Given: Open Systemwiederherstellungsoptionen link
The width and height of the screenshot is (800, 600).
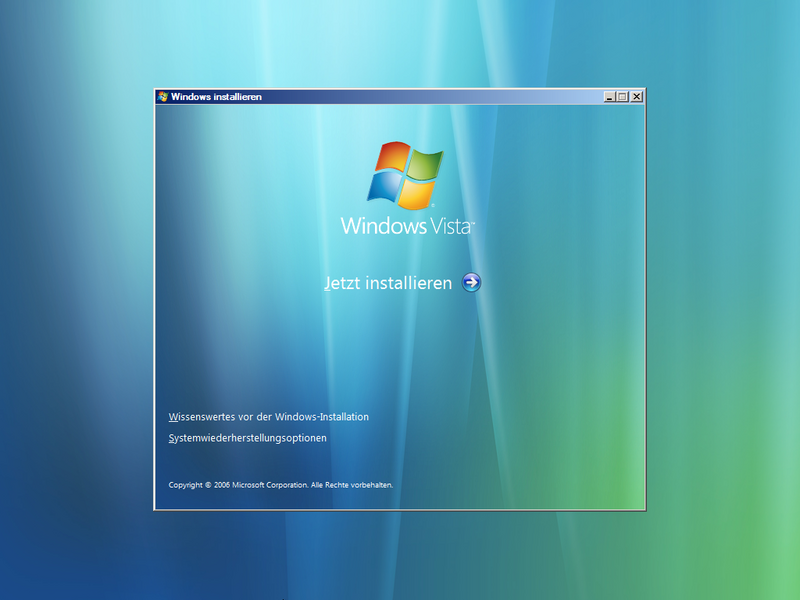Looking at the screenshot, I should coord(247,438).
